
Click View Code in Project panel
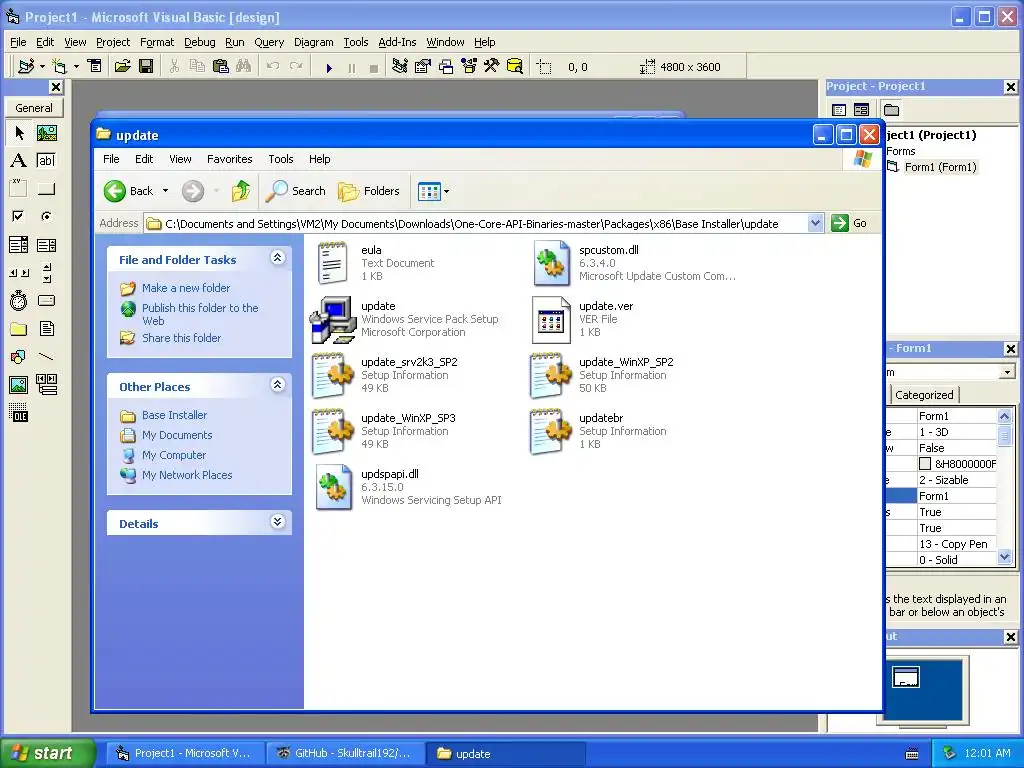(839, 110)
